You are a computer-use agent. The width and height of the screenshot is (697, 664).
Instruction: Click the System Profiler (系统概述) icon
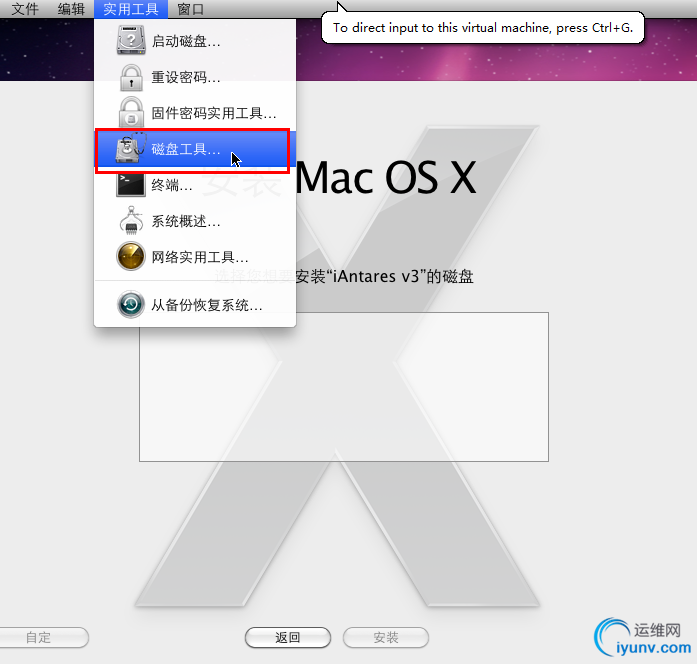tap(131, 220)
